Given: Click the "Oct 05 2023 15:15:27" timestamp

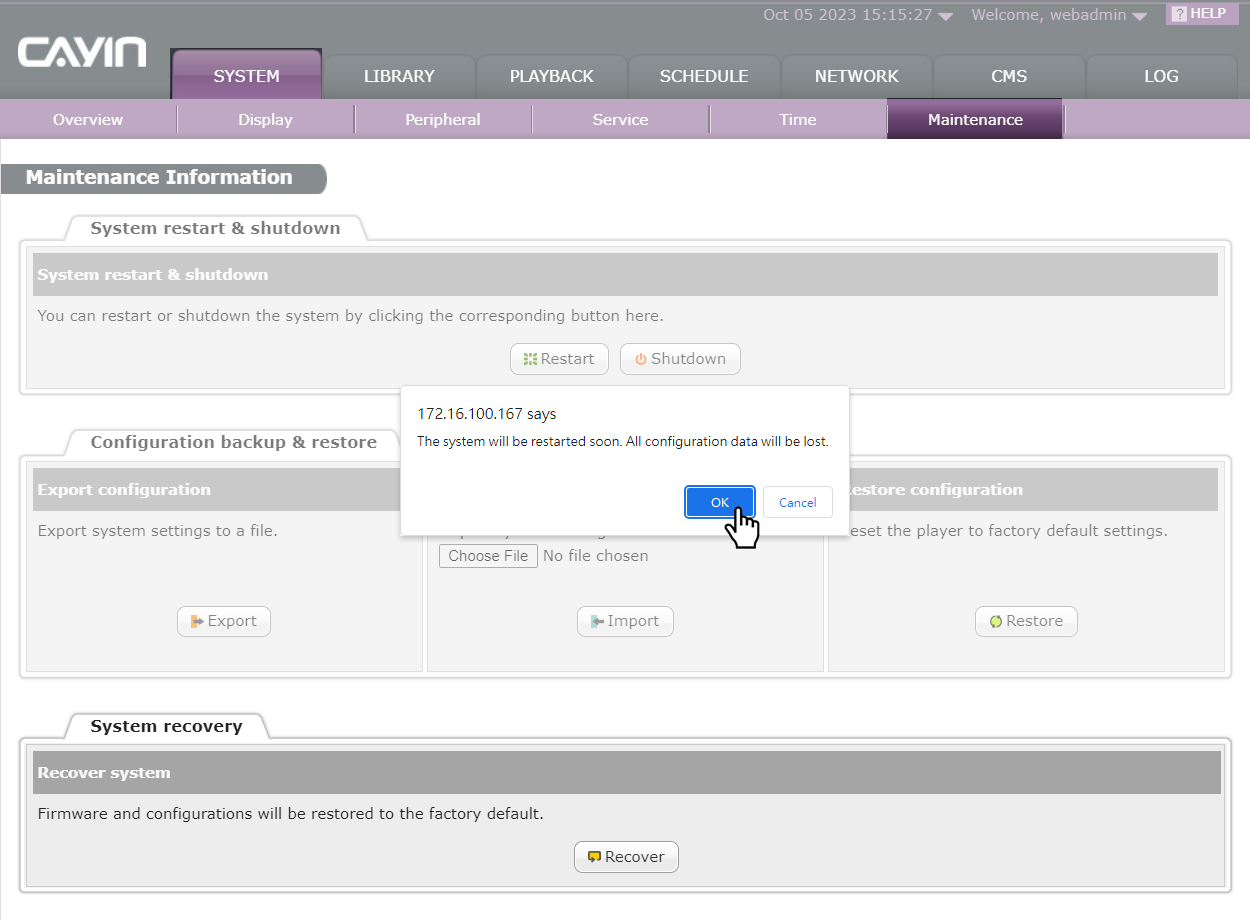Looking at the screenshot, I should pyautogui.click(x=848, y=15).
